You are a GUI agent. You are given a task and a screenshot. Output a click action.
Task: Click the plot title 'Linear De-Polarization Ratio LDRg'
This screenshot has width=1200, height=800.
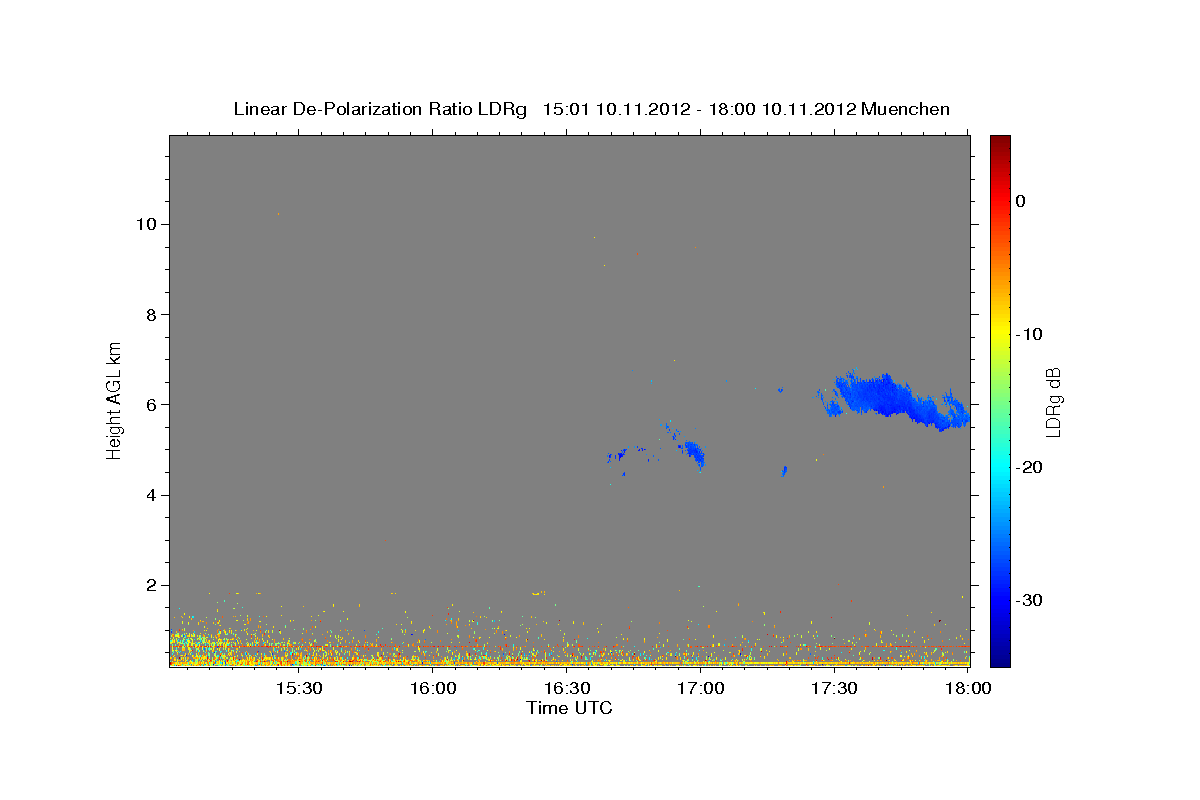[x=379, y=109]
